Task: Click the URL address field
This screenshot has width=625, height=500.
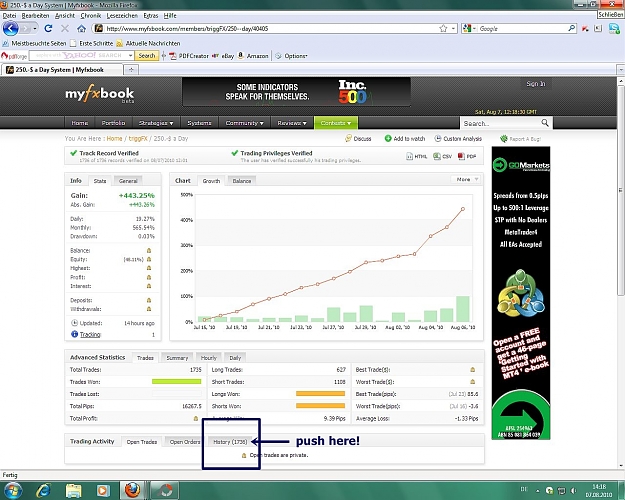Action: pos(271,29)
